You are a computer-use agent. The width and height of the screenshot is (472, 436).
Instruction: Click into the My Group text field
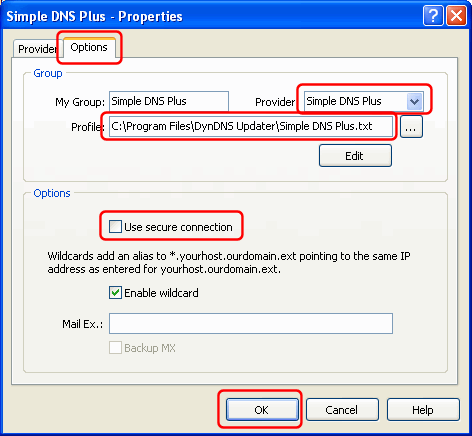pyautogui.click(x=169, y=101)
